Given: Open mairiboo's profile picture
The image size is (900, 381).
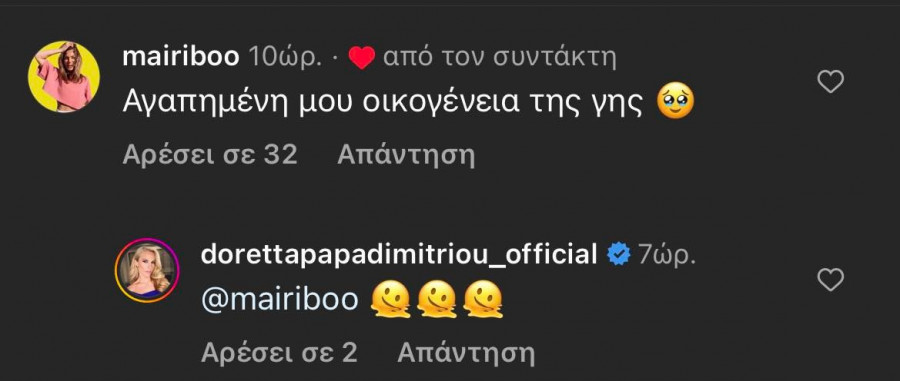Looking at the screenshot, I should click(64, 76).
